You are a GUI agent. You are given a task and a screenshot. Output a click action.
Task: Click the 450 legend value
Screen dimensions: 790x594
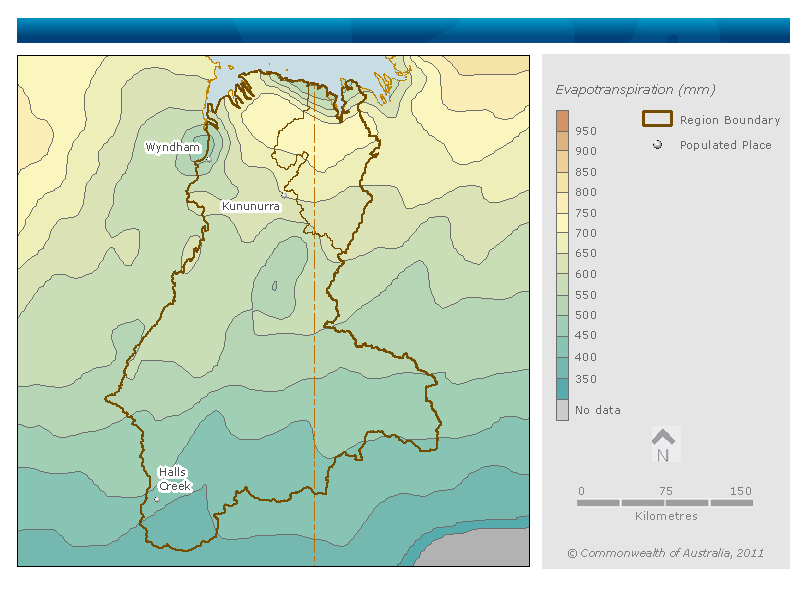pyautogui.click(x=586, y=336)
